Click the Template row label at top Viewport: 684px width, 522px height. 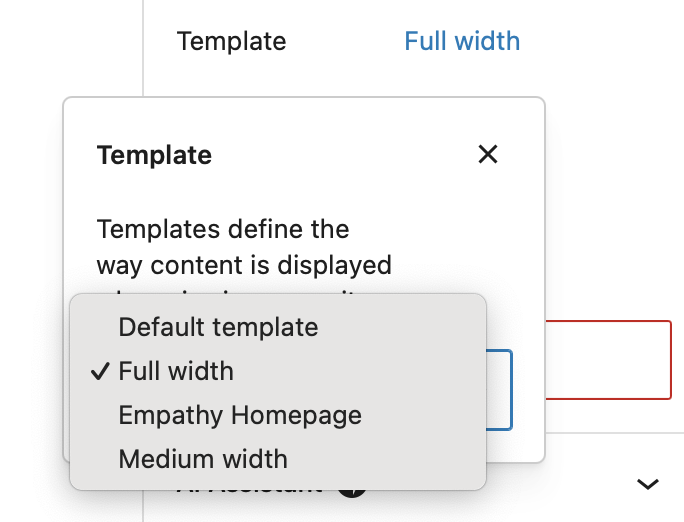point(231,41)
